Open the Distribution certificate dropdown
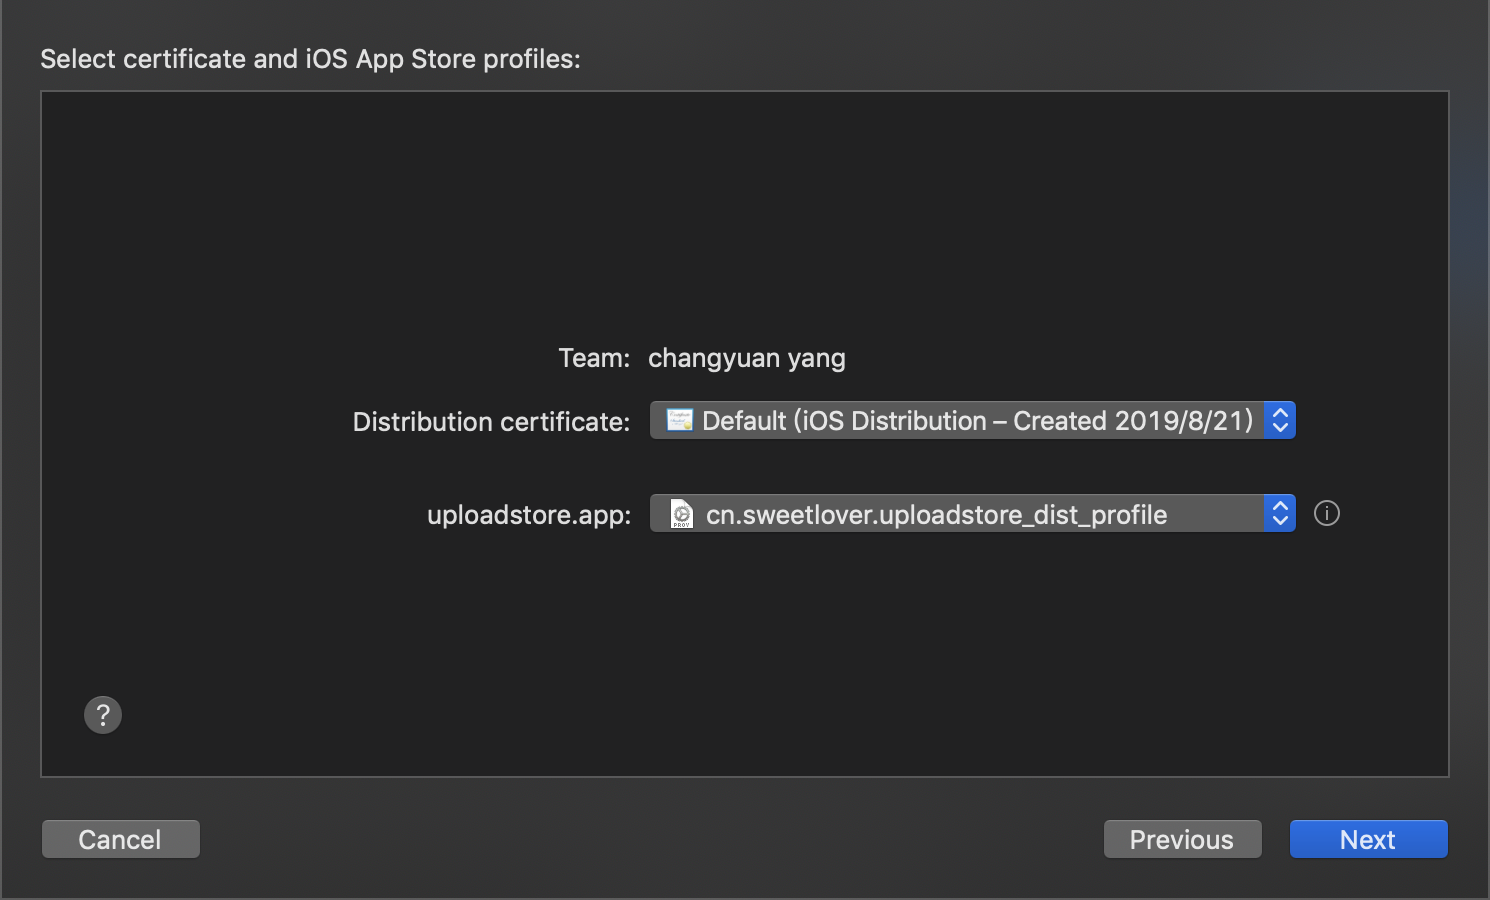Image resolution: width=1490 pixels, height=900 pixels. pyautogui.click(x=973, y=420)
